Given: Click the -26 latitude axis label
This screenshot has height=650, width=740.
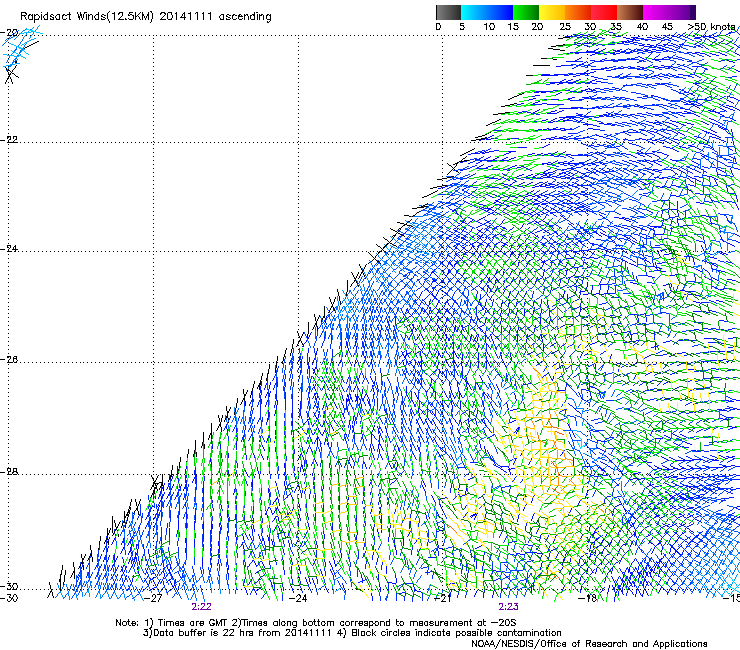Looking at the screenshot, I should (x=9, y=360).
